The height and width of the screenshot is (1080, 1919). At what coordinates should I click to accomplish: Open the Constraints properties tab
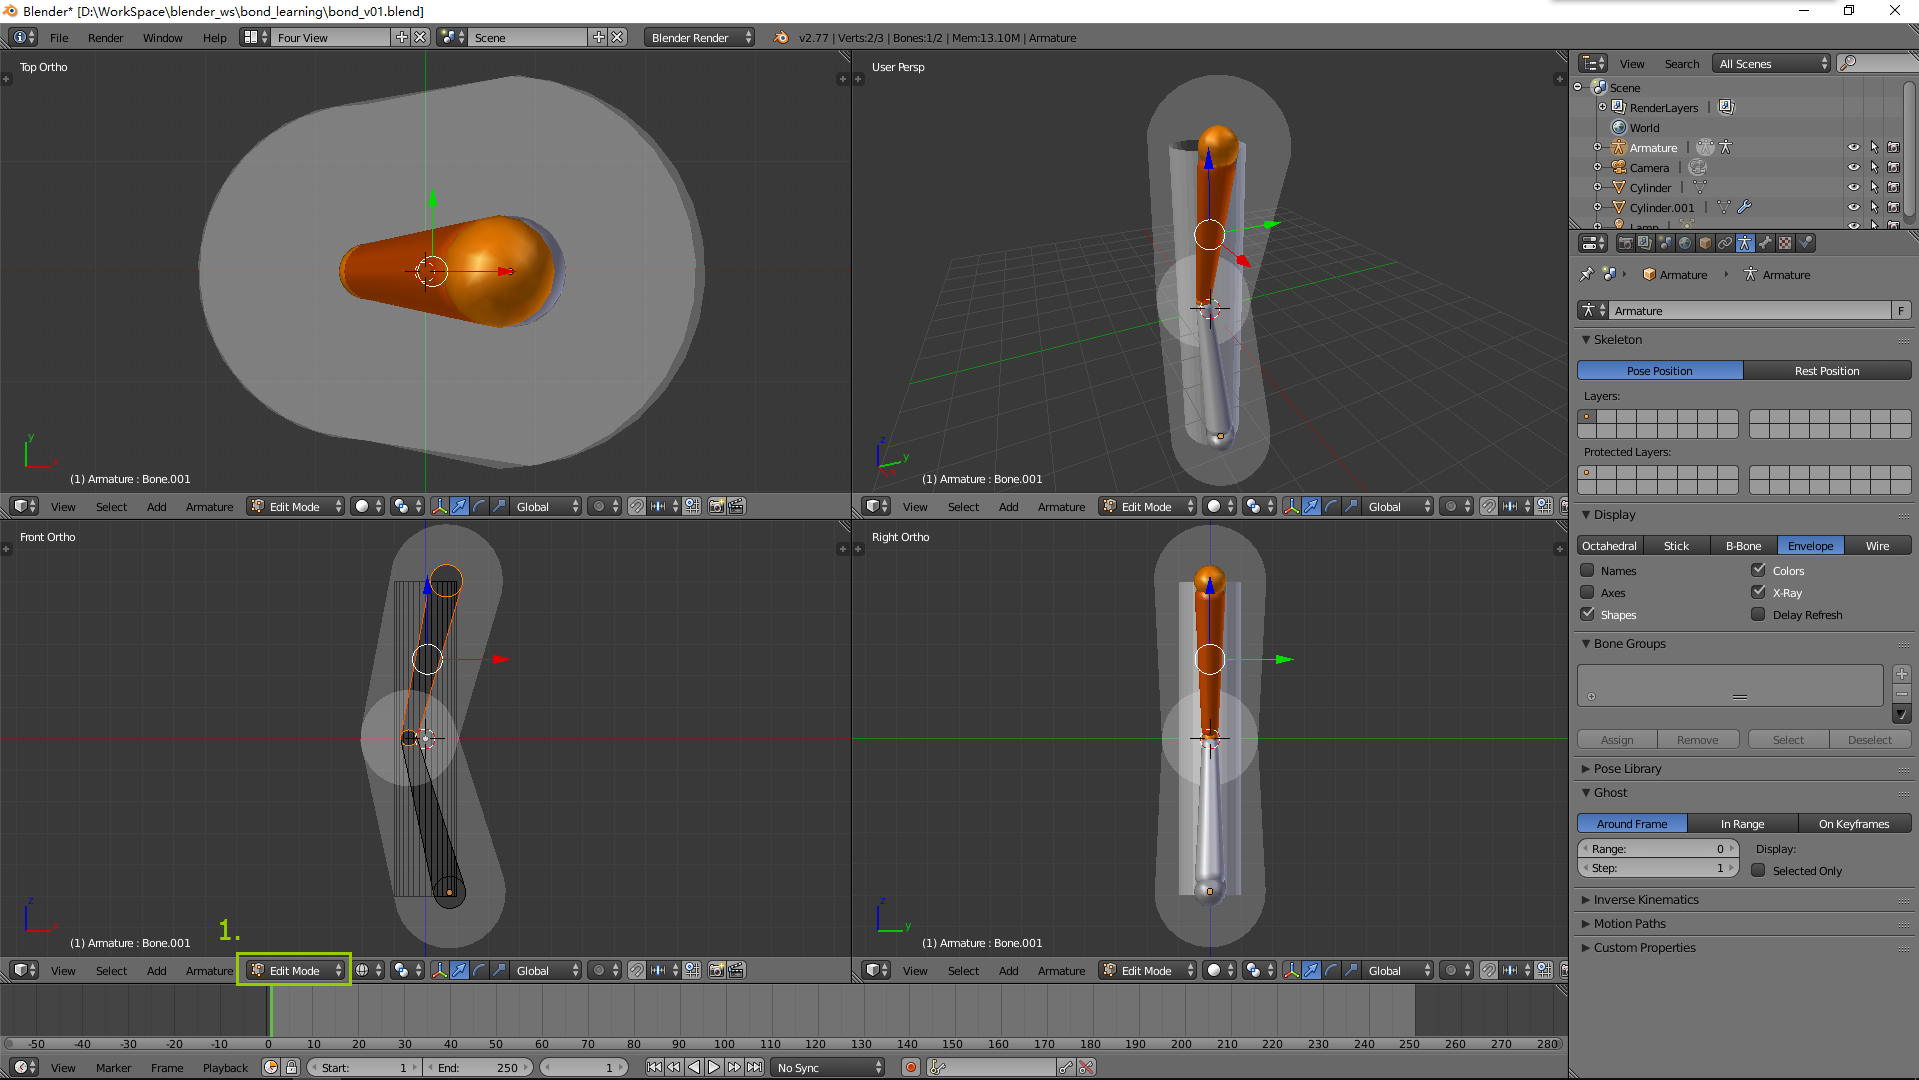pyautogui.click(x=1725, y=243)
